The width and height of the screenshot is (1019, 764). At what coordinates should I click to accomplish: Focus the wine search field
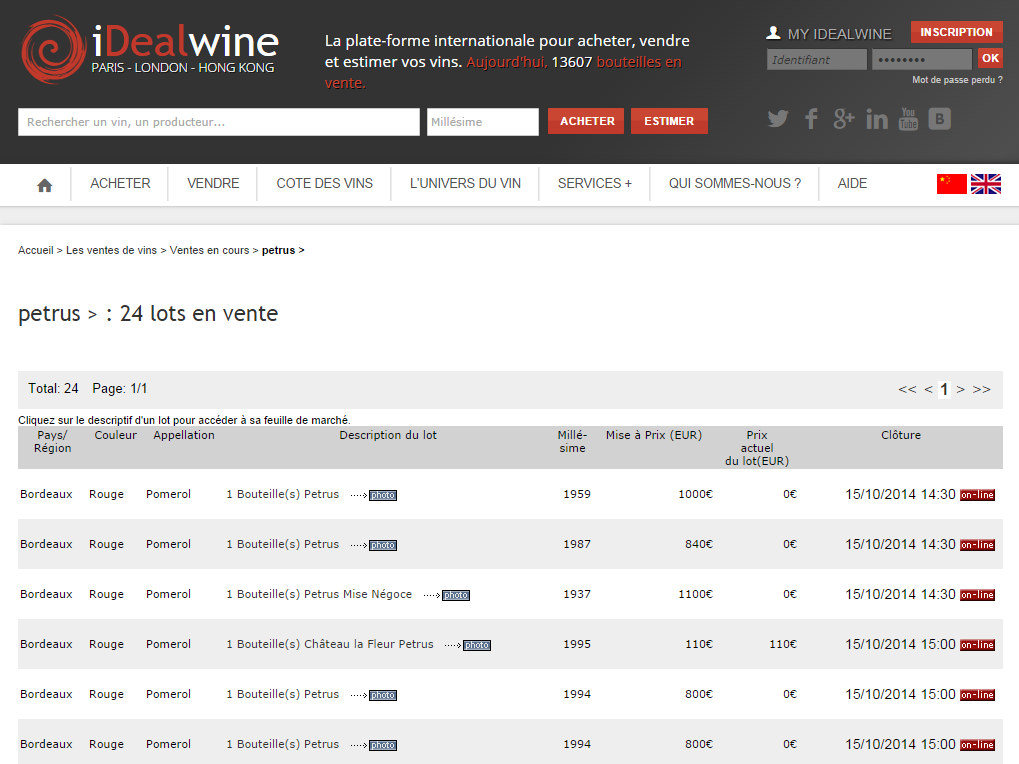pyautogui.click(x=219, y=122)
